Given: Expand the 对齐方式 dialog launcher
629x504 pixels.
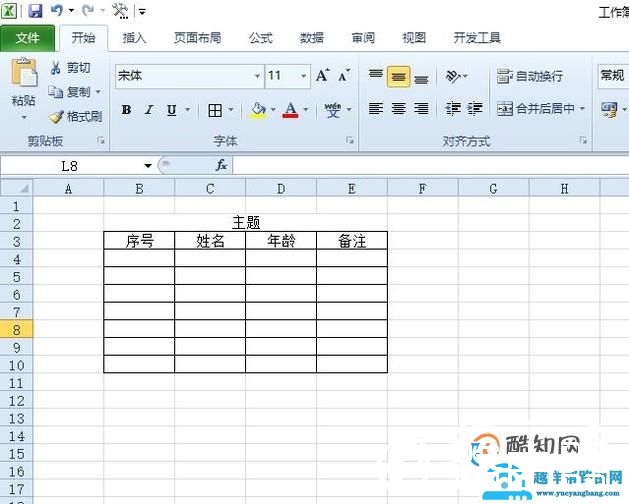Looking at the screenshot, I should [583, 140].
